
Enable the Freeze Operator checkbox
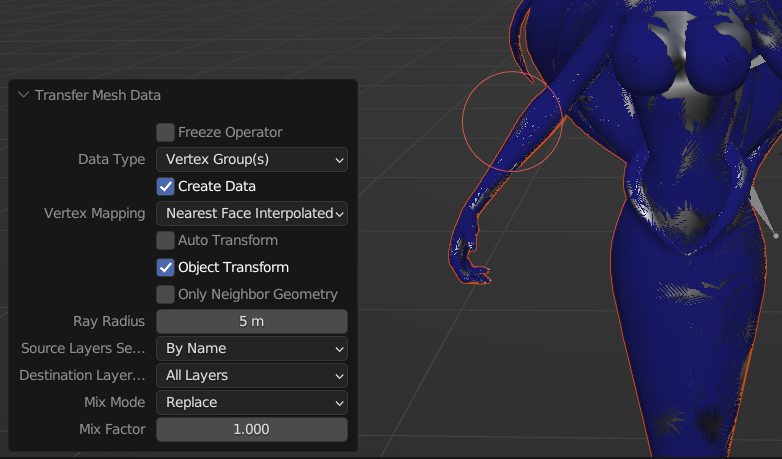click(165, 132)
